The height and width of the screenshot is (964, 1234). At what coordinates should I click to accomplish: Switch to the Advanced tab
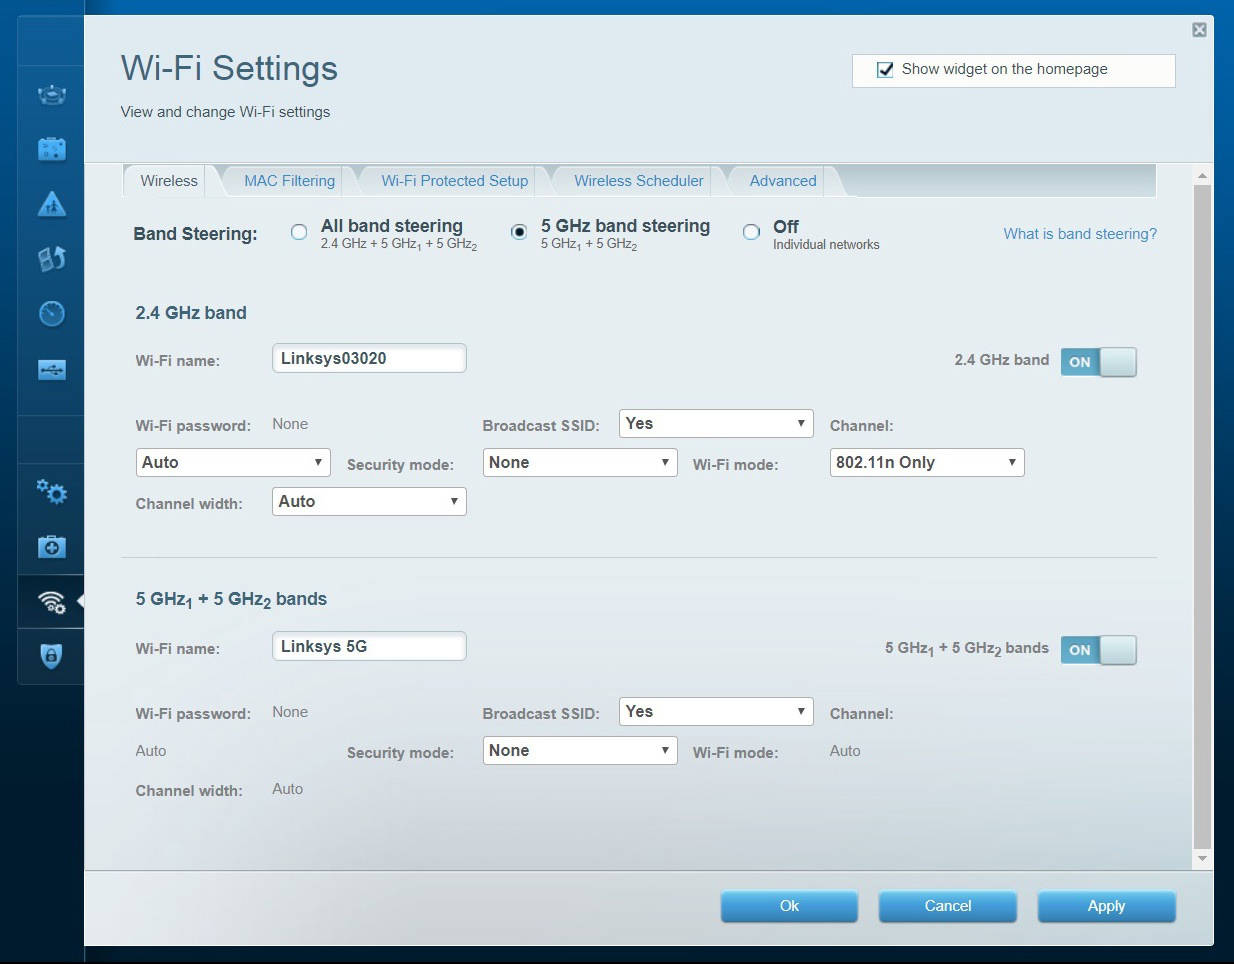tap(783, 181)
